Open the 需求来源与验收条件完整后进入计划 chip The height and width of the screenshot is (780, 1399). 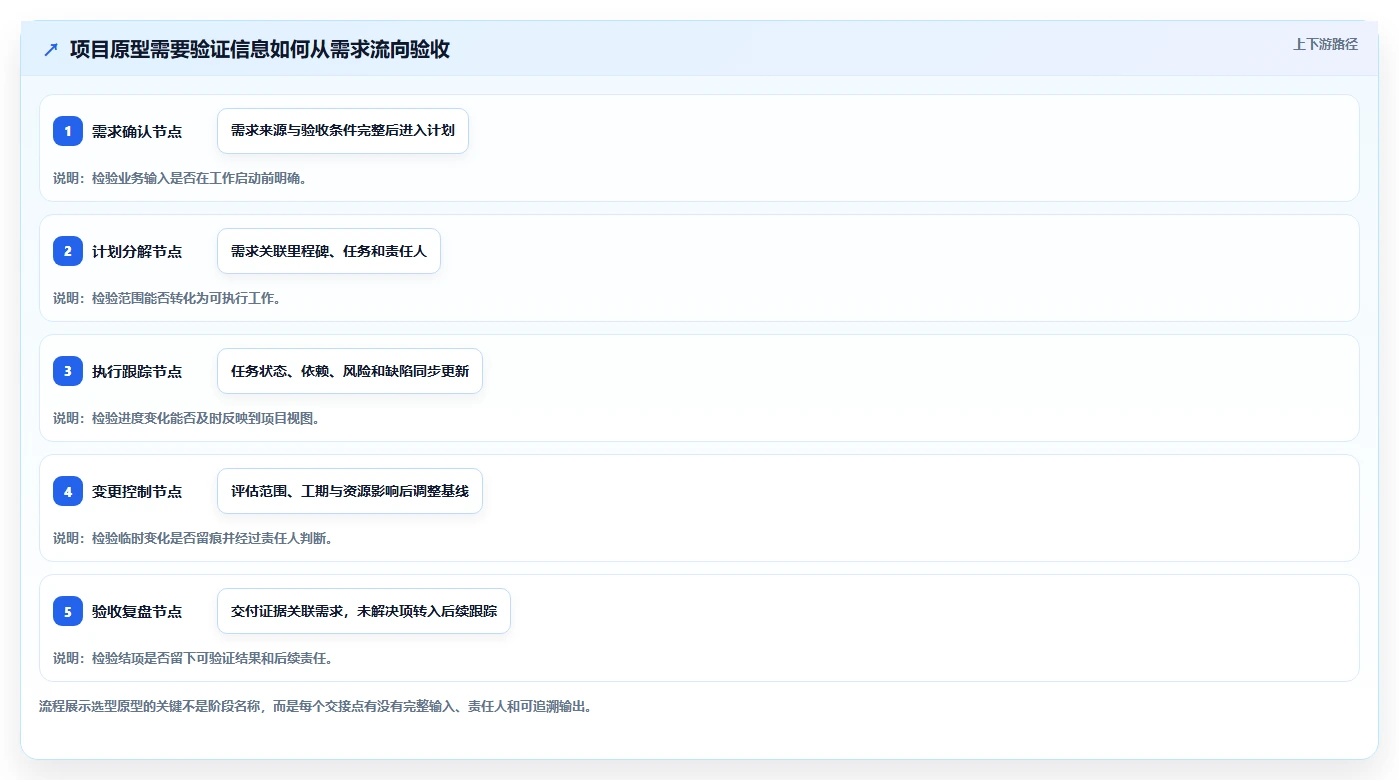343,131
